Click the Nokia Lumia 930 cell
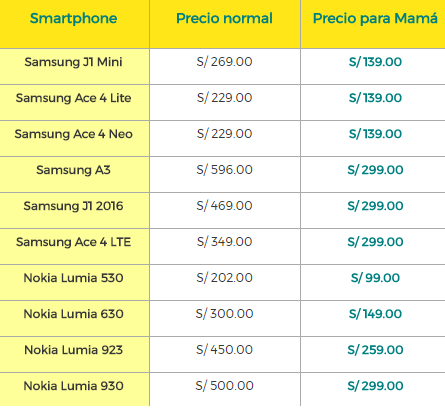 pos(73,386)
